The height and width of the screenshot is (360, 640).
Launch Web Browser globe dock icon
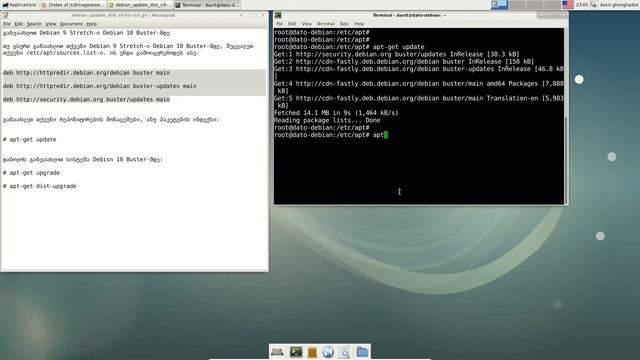328,352
